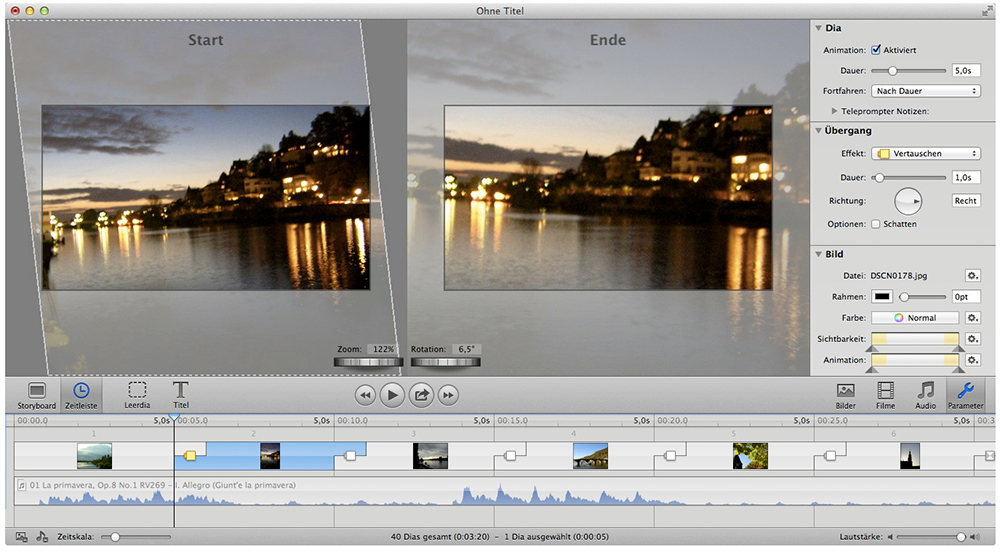Open the Filme media browser

885,394
